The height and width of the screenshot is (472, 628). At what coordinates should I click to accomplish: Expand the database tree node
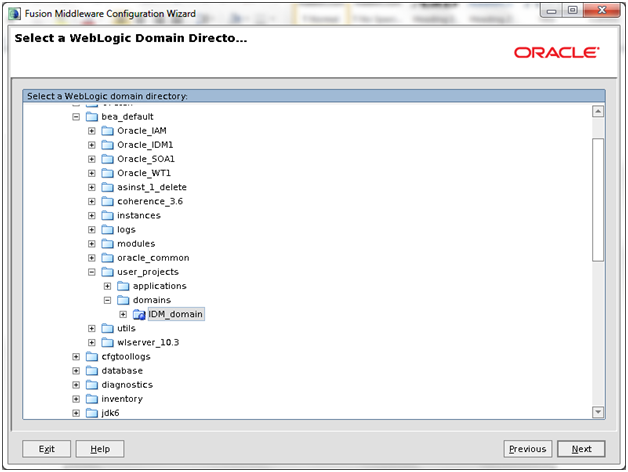click(76, 371)
